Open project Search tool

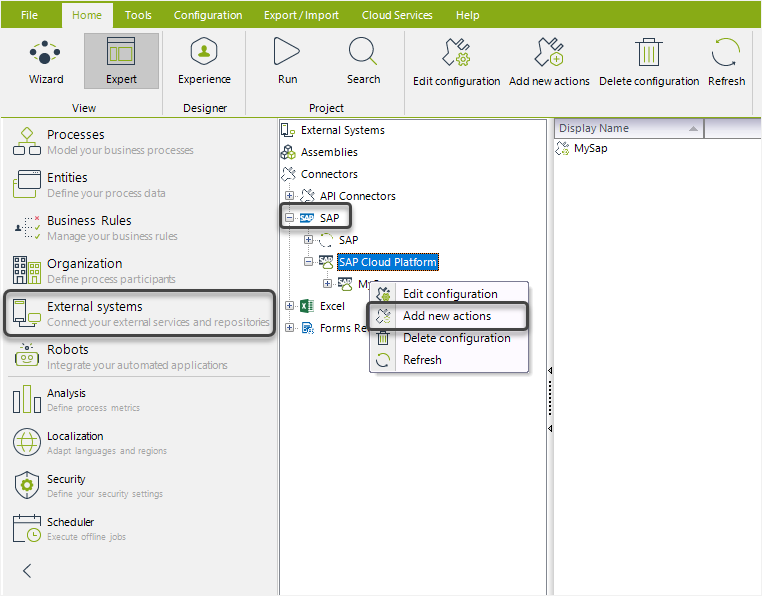click(x=363, y=61)
